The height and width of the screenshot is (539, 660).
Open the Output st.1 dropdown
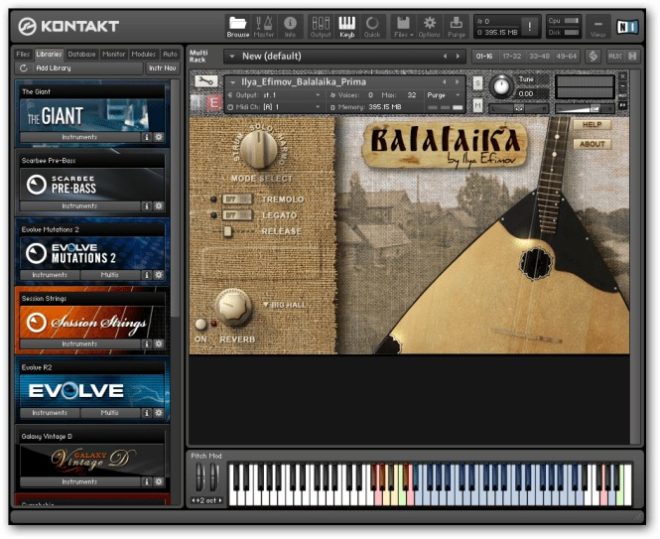tap(318, 96)
